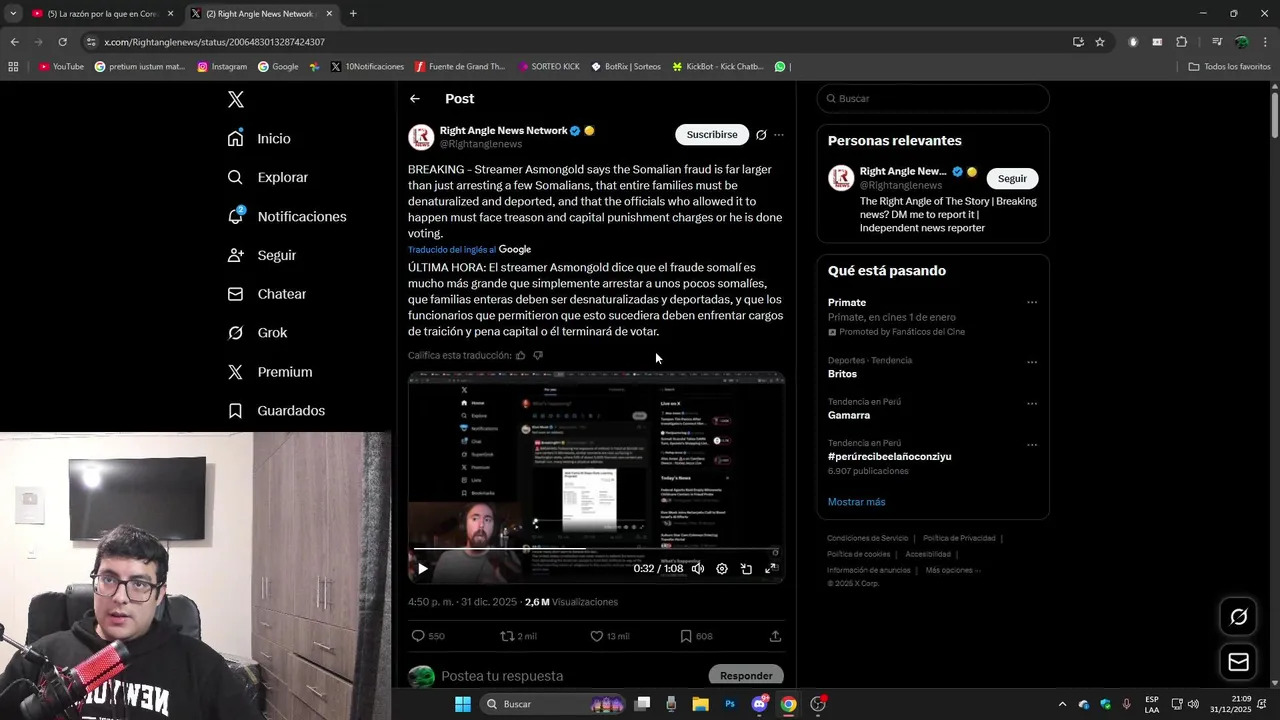Screen dimensions: 1280x720
Task: Click the share icon on the post
Action: pos(775,636)
